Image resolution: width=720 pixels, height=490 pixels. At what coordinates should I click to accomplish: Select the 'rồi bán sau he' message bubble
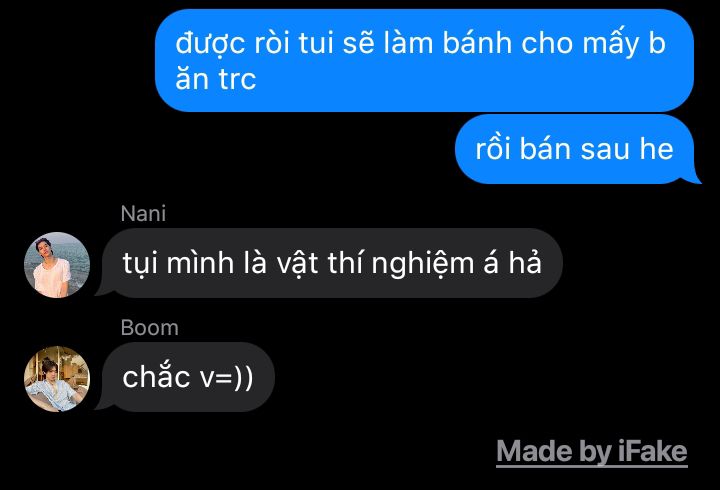click(576, 149)
